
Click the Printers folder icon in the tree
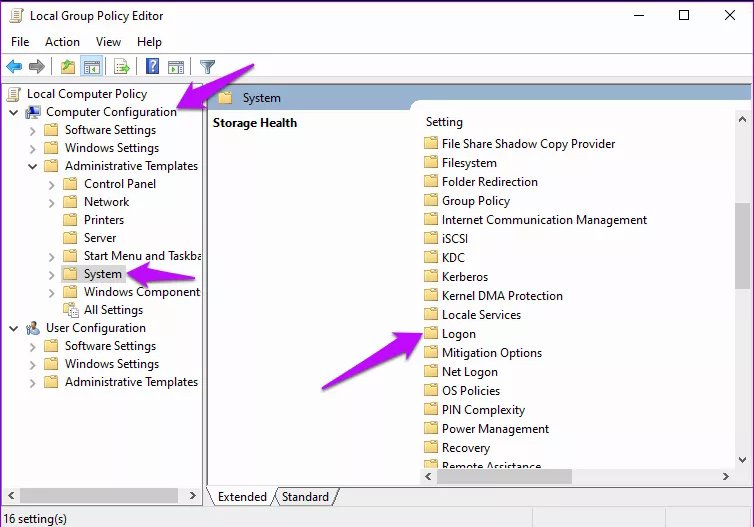[x=70, y=220]
